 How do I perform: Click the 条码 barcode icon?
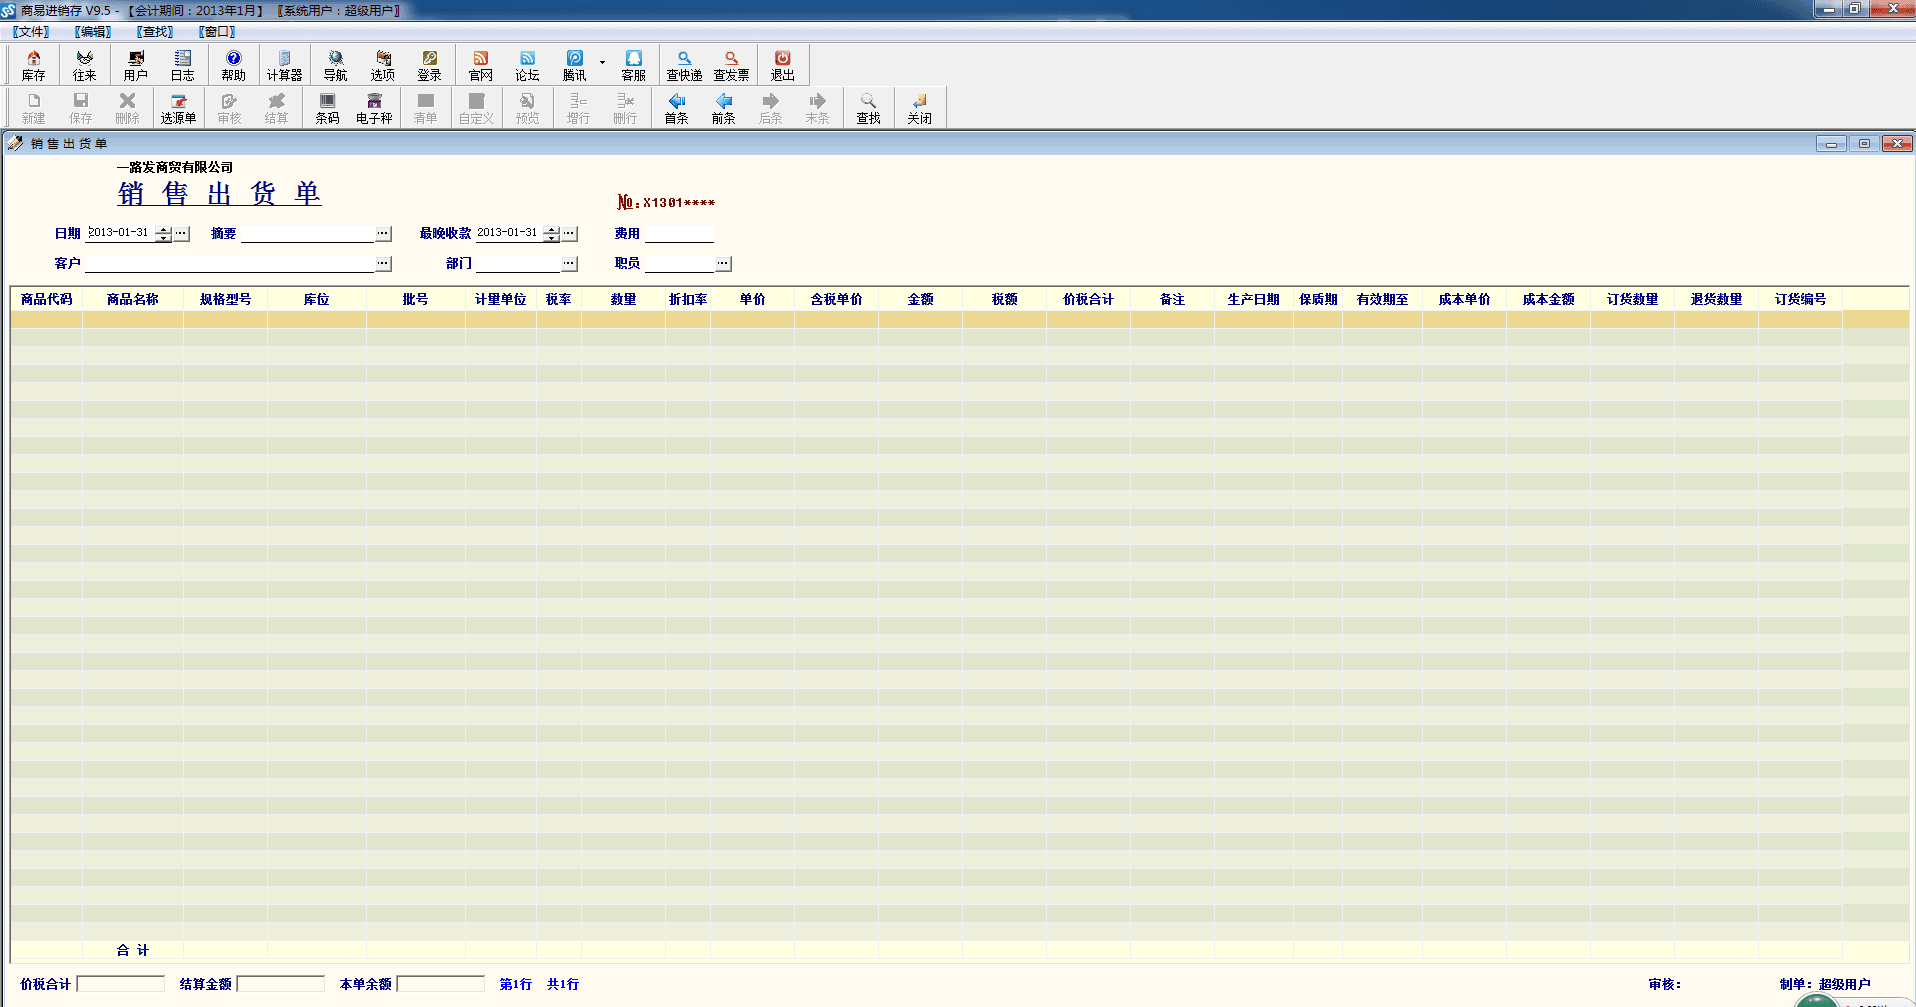click(327, 108)
